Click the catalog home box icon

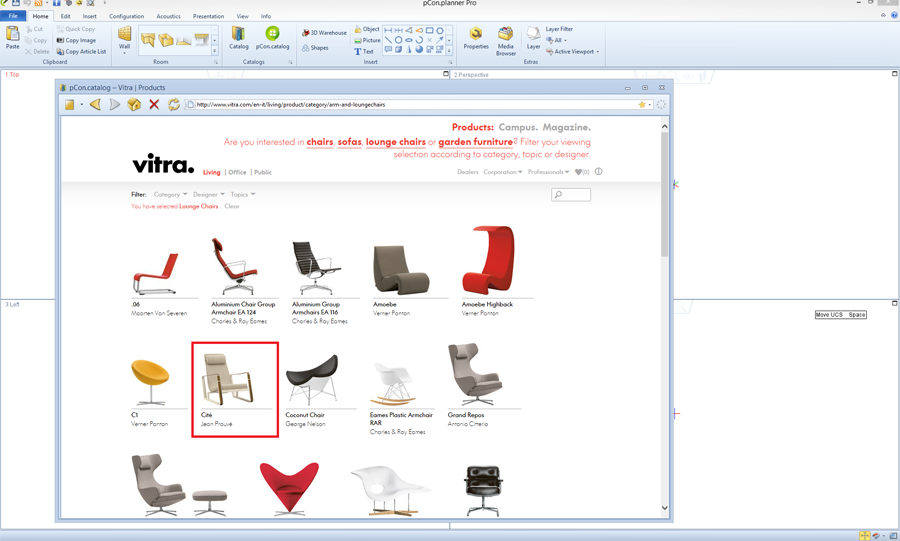(134, 104)
